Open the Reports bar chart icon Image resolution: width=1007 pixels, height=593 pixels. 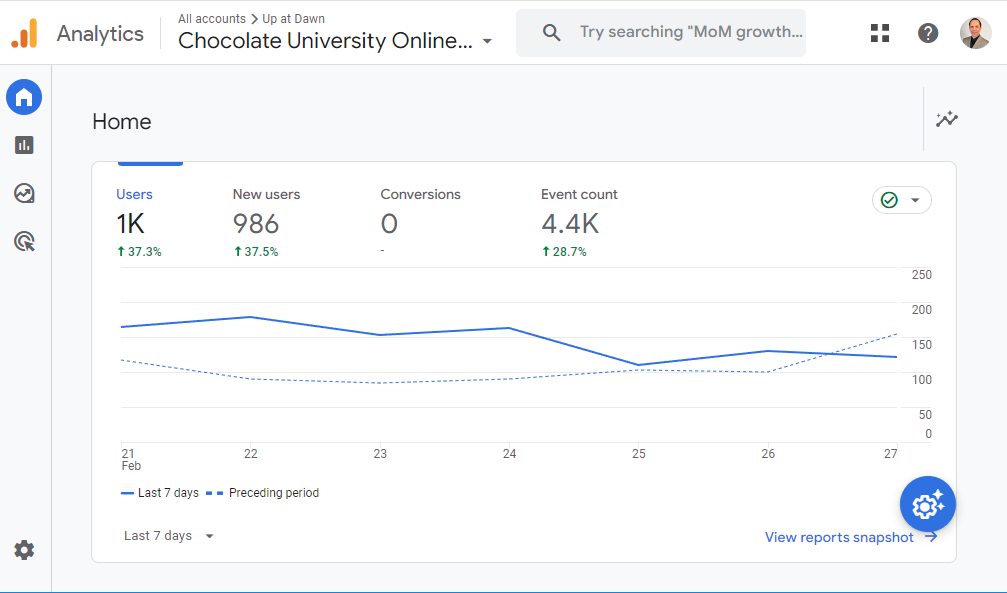(24, 145)
